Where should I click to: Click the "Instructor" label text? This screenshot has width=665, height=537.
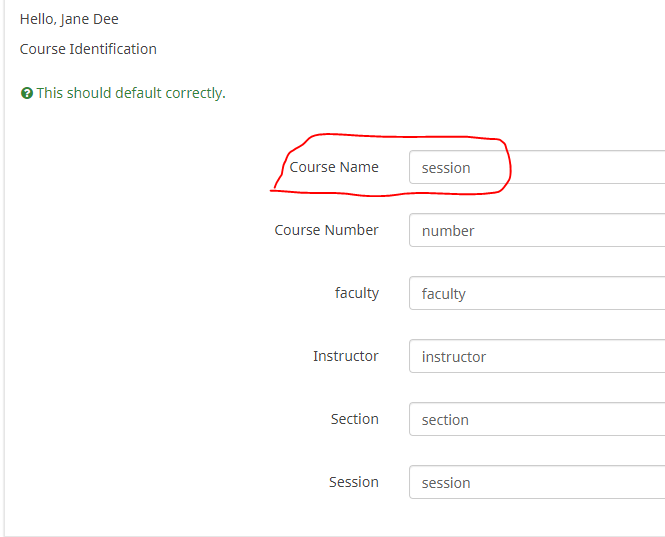[x=345, y=356]
